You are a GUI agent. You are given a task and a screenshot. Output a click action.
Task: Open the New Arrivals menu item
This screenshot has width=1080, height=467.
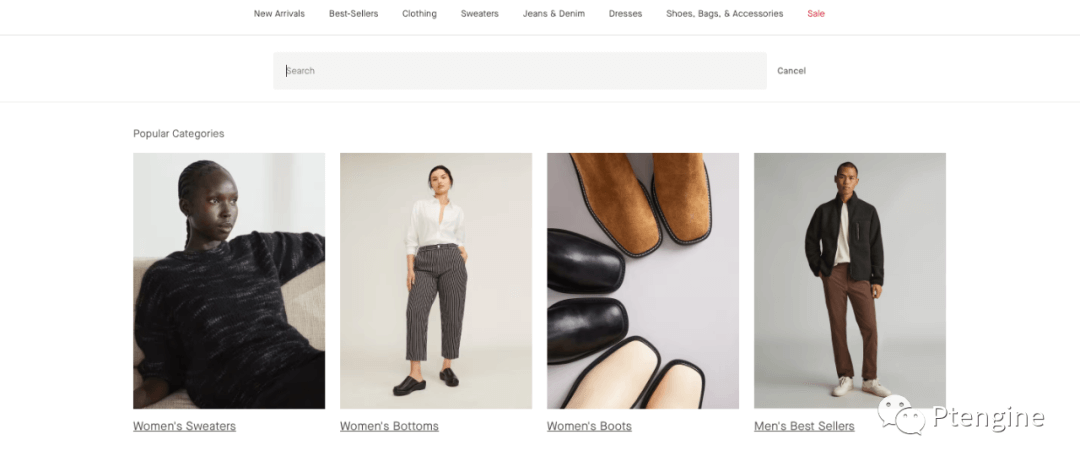tap(279, 14)
